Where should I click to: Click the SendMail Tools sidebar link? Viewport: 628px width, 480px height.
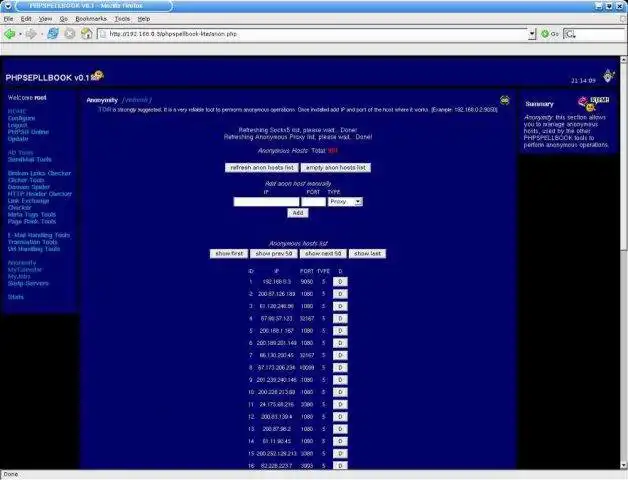[30, 159]
